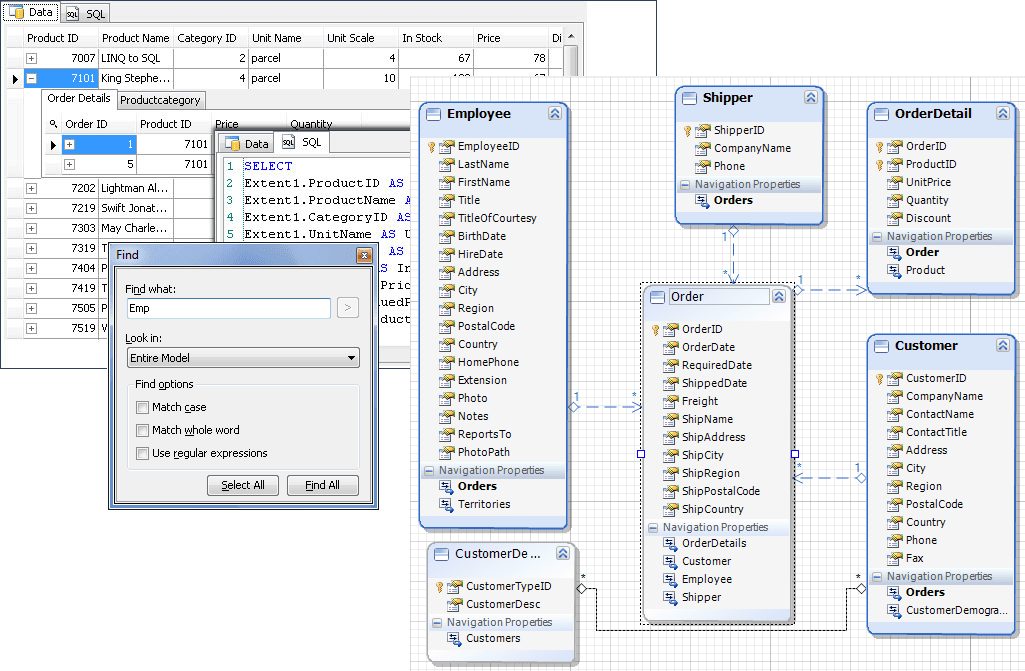The width and height of the screenshot is (1025, 671).
Task: Collapse the Employee entity with chevron button
Action: [555, 113]
